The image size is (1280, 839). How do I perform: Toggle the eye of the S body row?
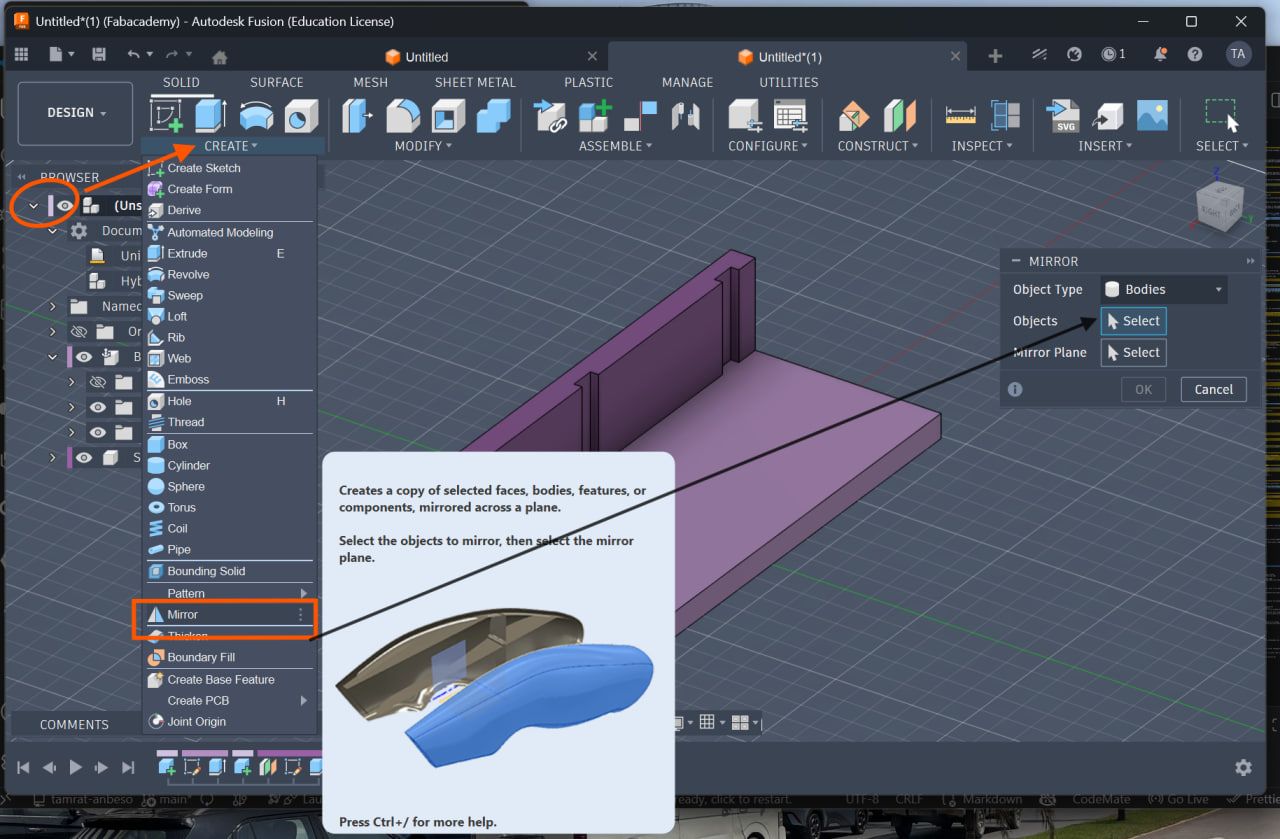pyautogui.click(x=84, y=457)
